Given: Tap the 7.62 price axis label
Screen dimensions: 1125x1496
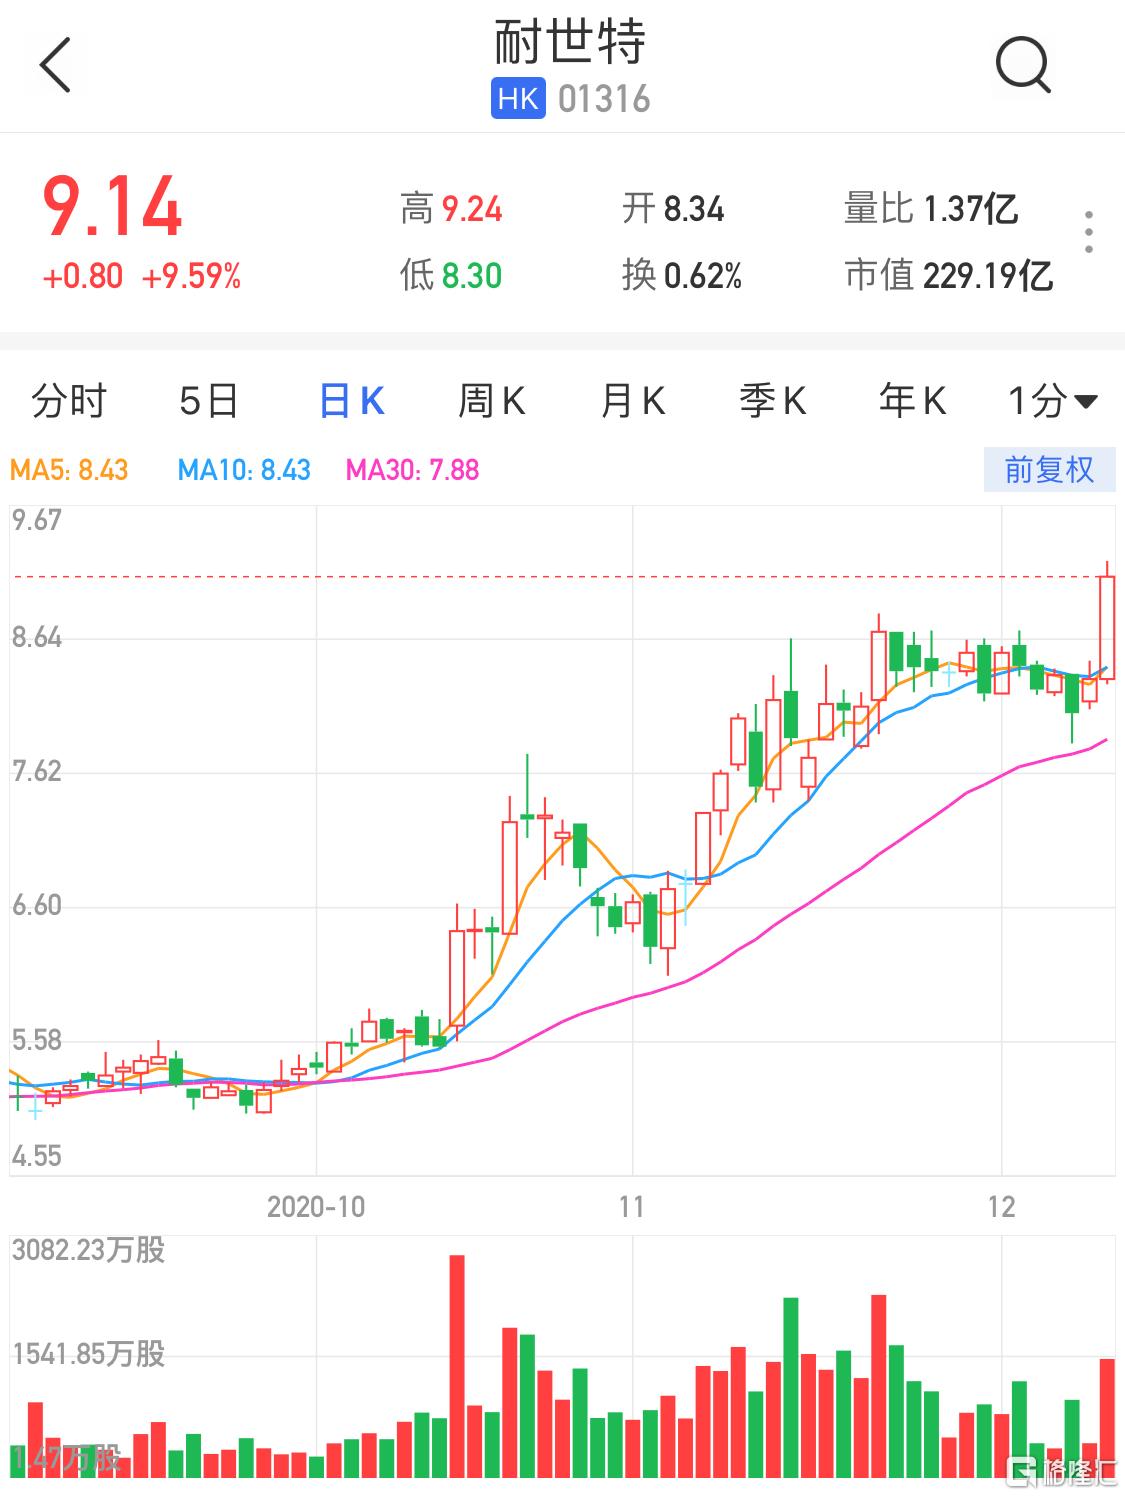Looking at the screenshot, I should pyautogui.click(x=36, y=771).
